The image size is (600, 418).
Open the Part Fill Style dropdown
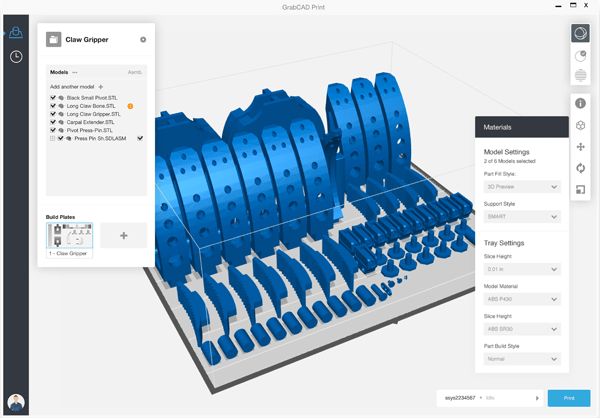coord(521,187)
